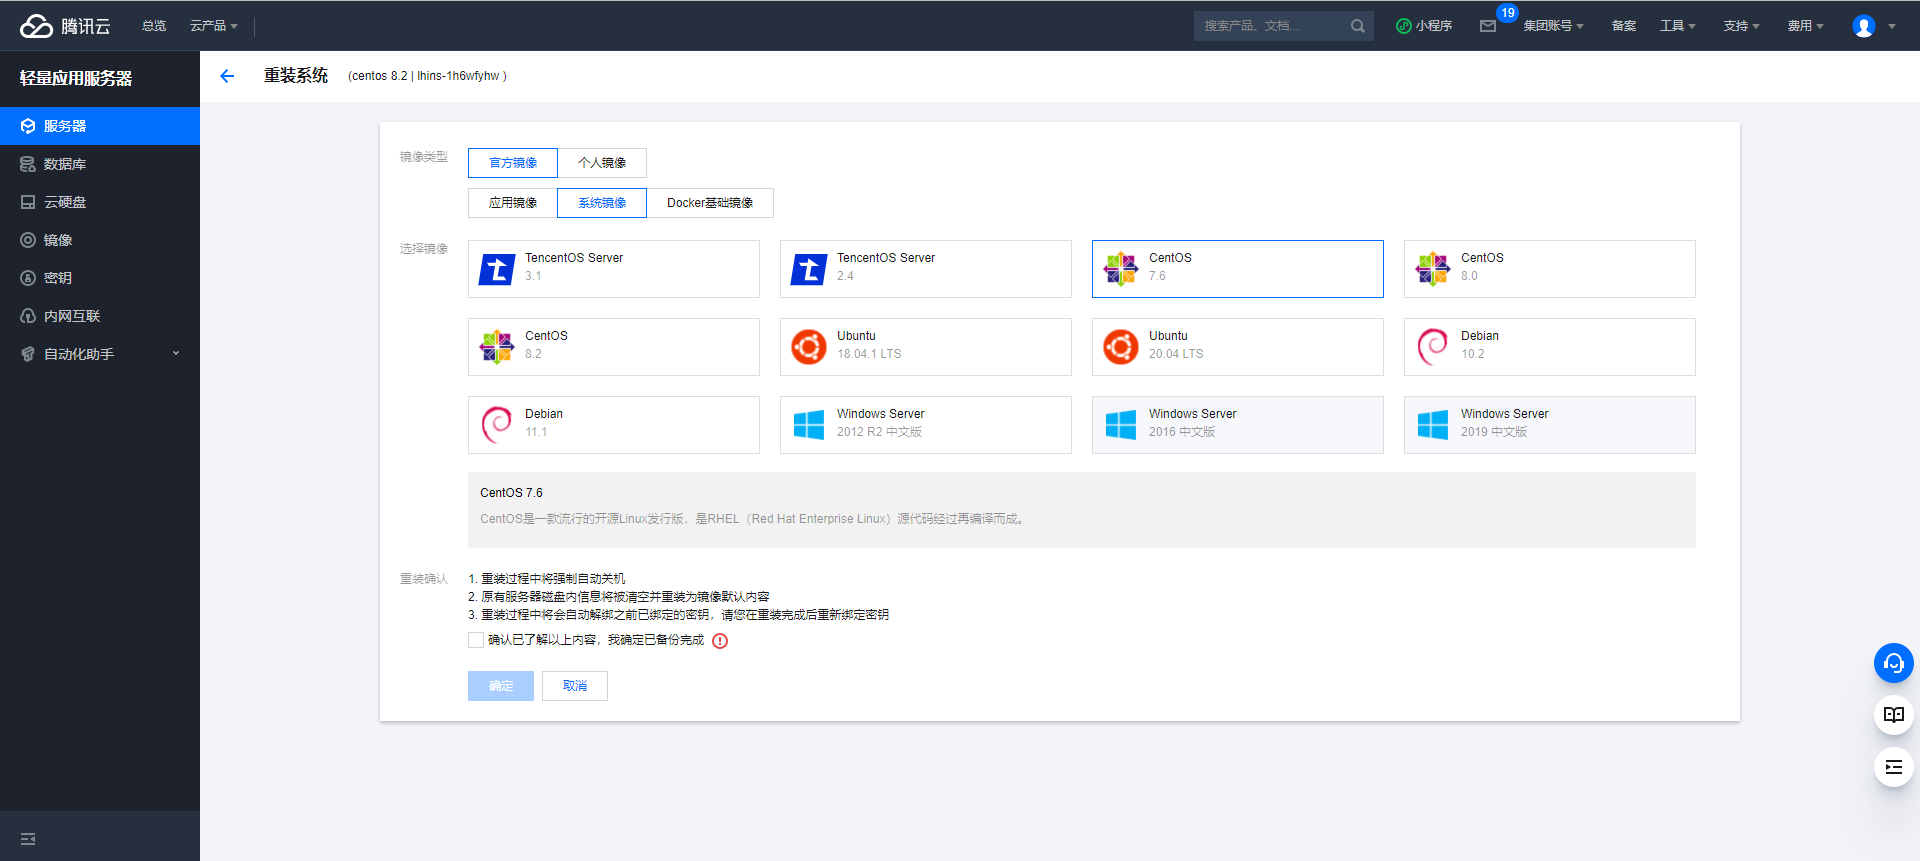Click the 确定 confirm button
The width and height of the screenshot is (1920, 861).
pos(501,686)
